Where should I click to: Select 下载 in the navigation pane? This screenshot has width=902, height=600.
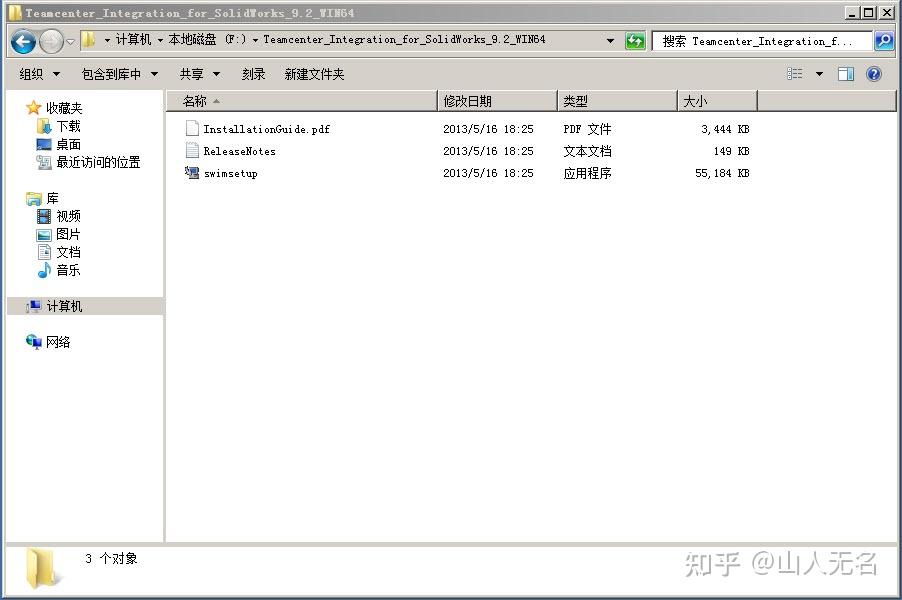pyautogui.click(x=68, y=126)
